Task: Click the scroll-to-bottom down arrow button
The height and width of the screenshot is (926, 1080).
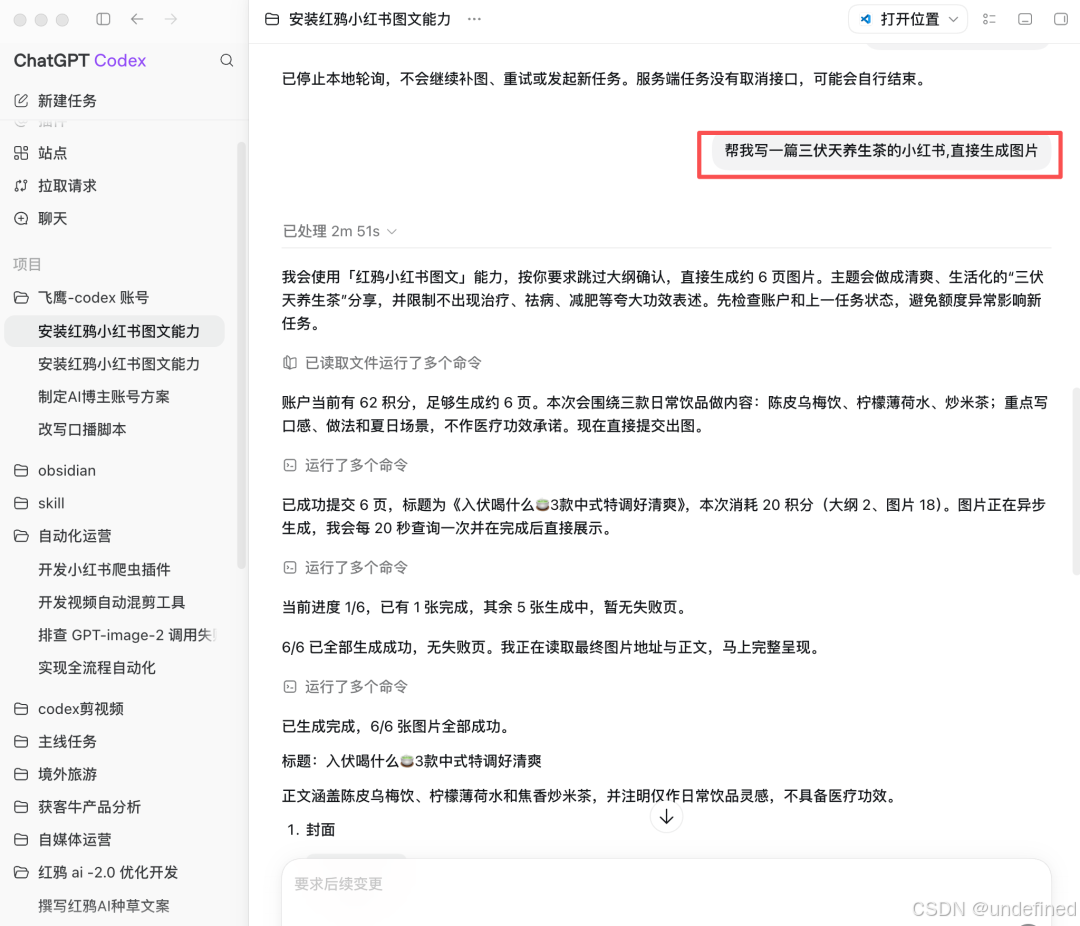Action: point(666,817)
